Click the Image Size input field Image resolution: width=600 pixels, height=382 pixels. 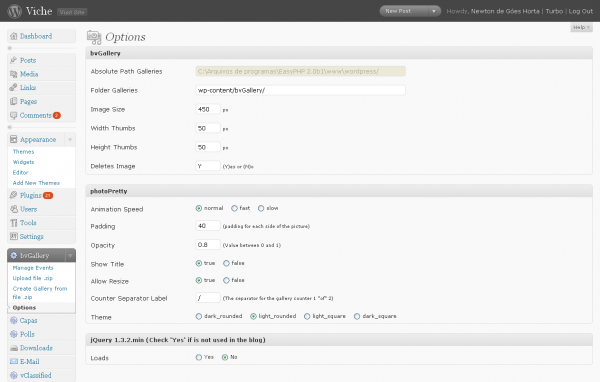[x=208, y=109]
